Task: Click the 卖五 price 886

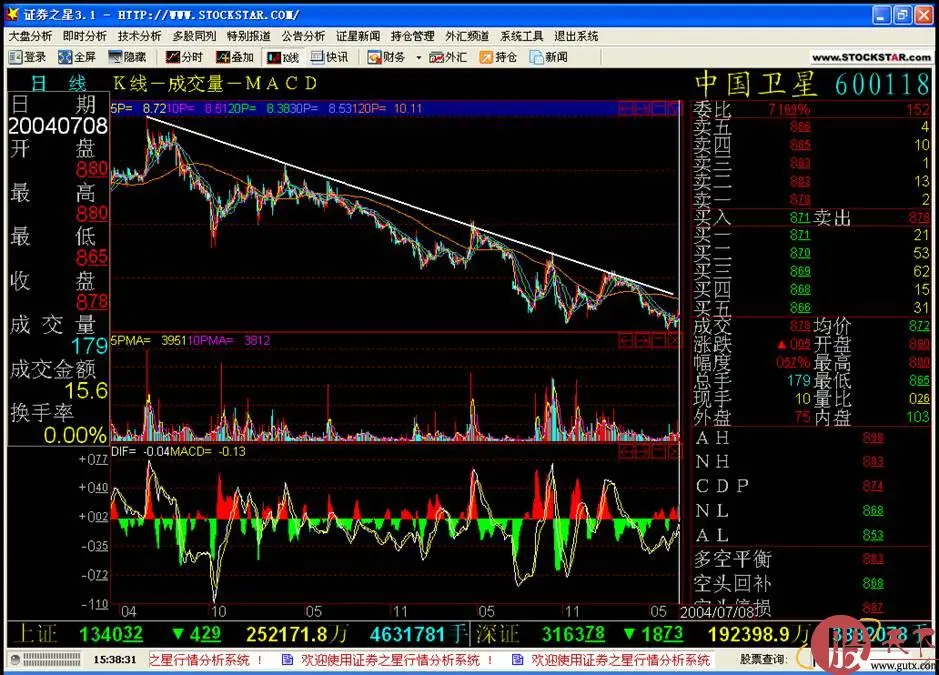Action: (799, 126)
